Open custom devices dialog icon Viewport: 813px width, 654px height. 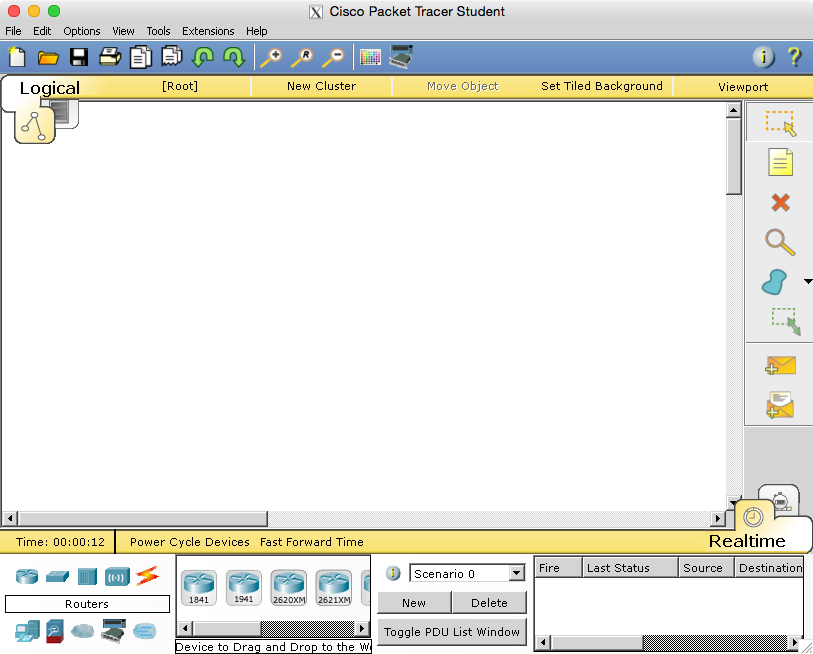(401, 57)
